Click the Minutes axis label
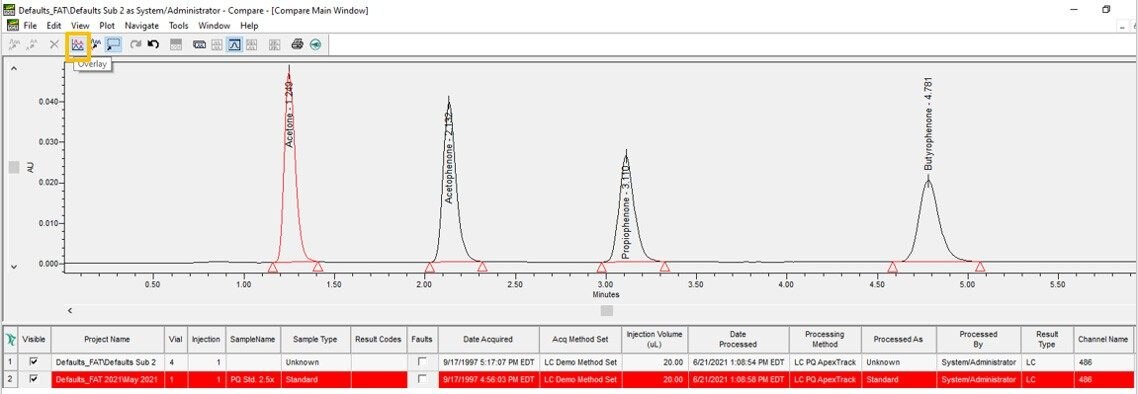 coord(605,295)
